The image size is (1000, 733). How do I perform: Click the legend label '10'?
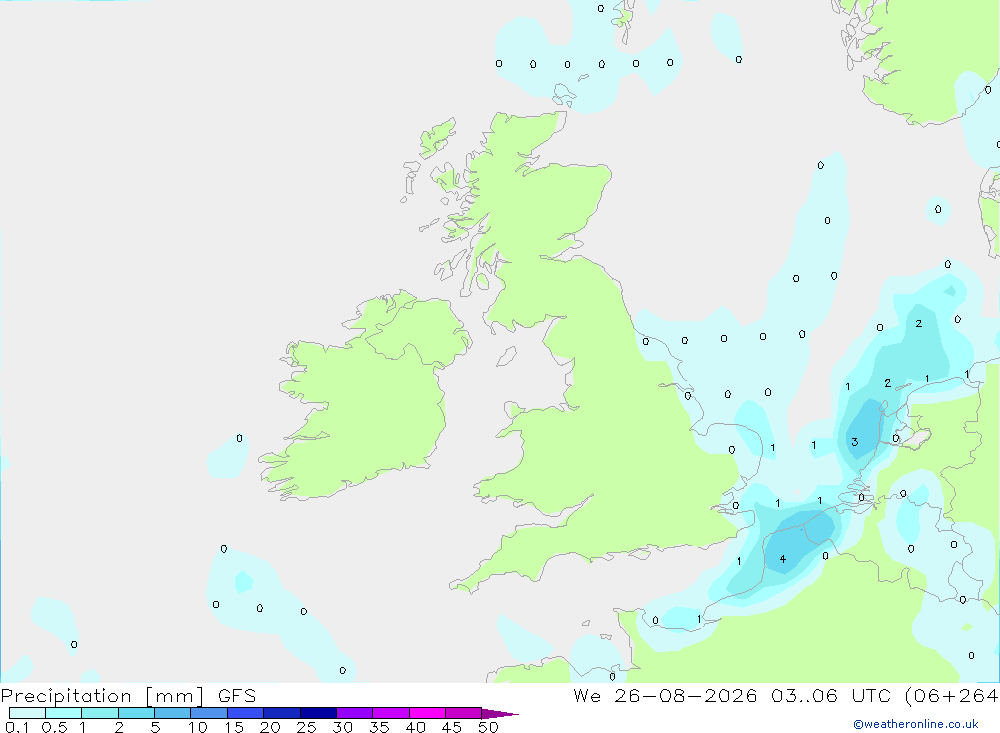click(x=198, y=727)
